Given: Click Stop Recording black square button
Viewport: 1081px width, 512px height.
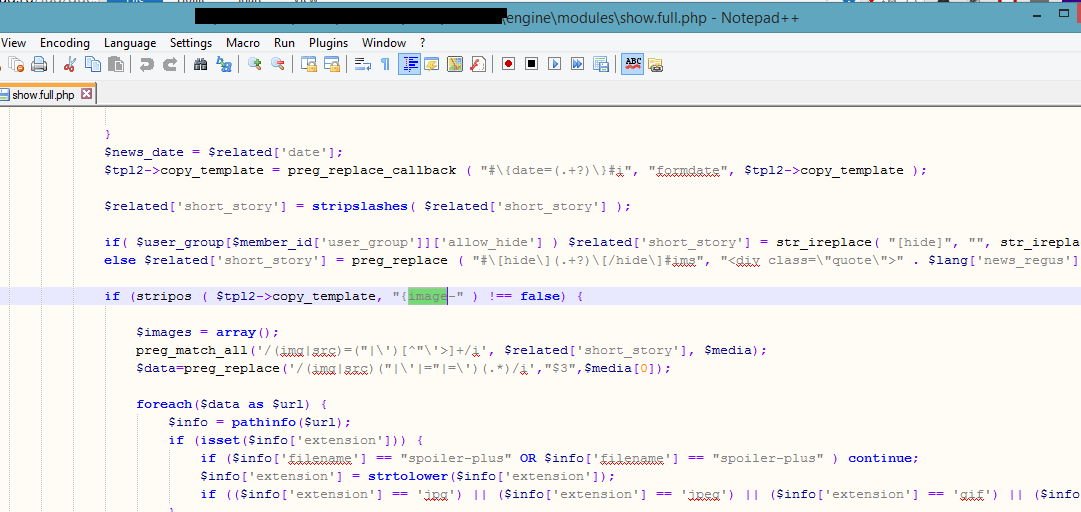Looking at the screenshot, I should click(x=532, y=64).
